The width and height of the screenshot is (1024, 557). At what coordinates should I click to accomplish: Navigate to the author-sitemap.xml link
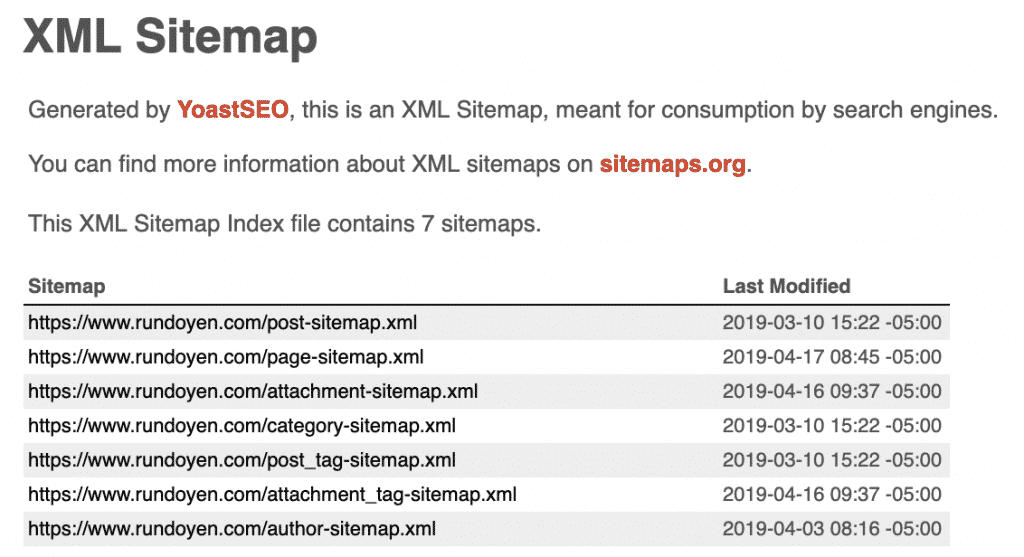231,528
